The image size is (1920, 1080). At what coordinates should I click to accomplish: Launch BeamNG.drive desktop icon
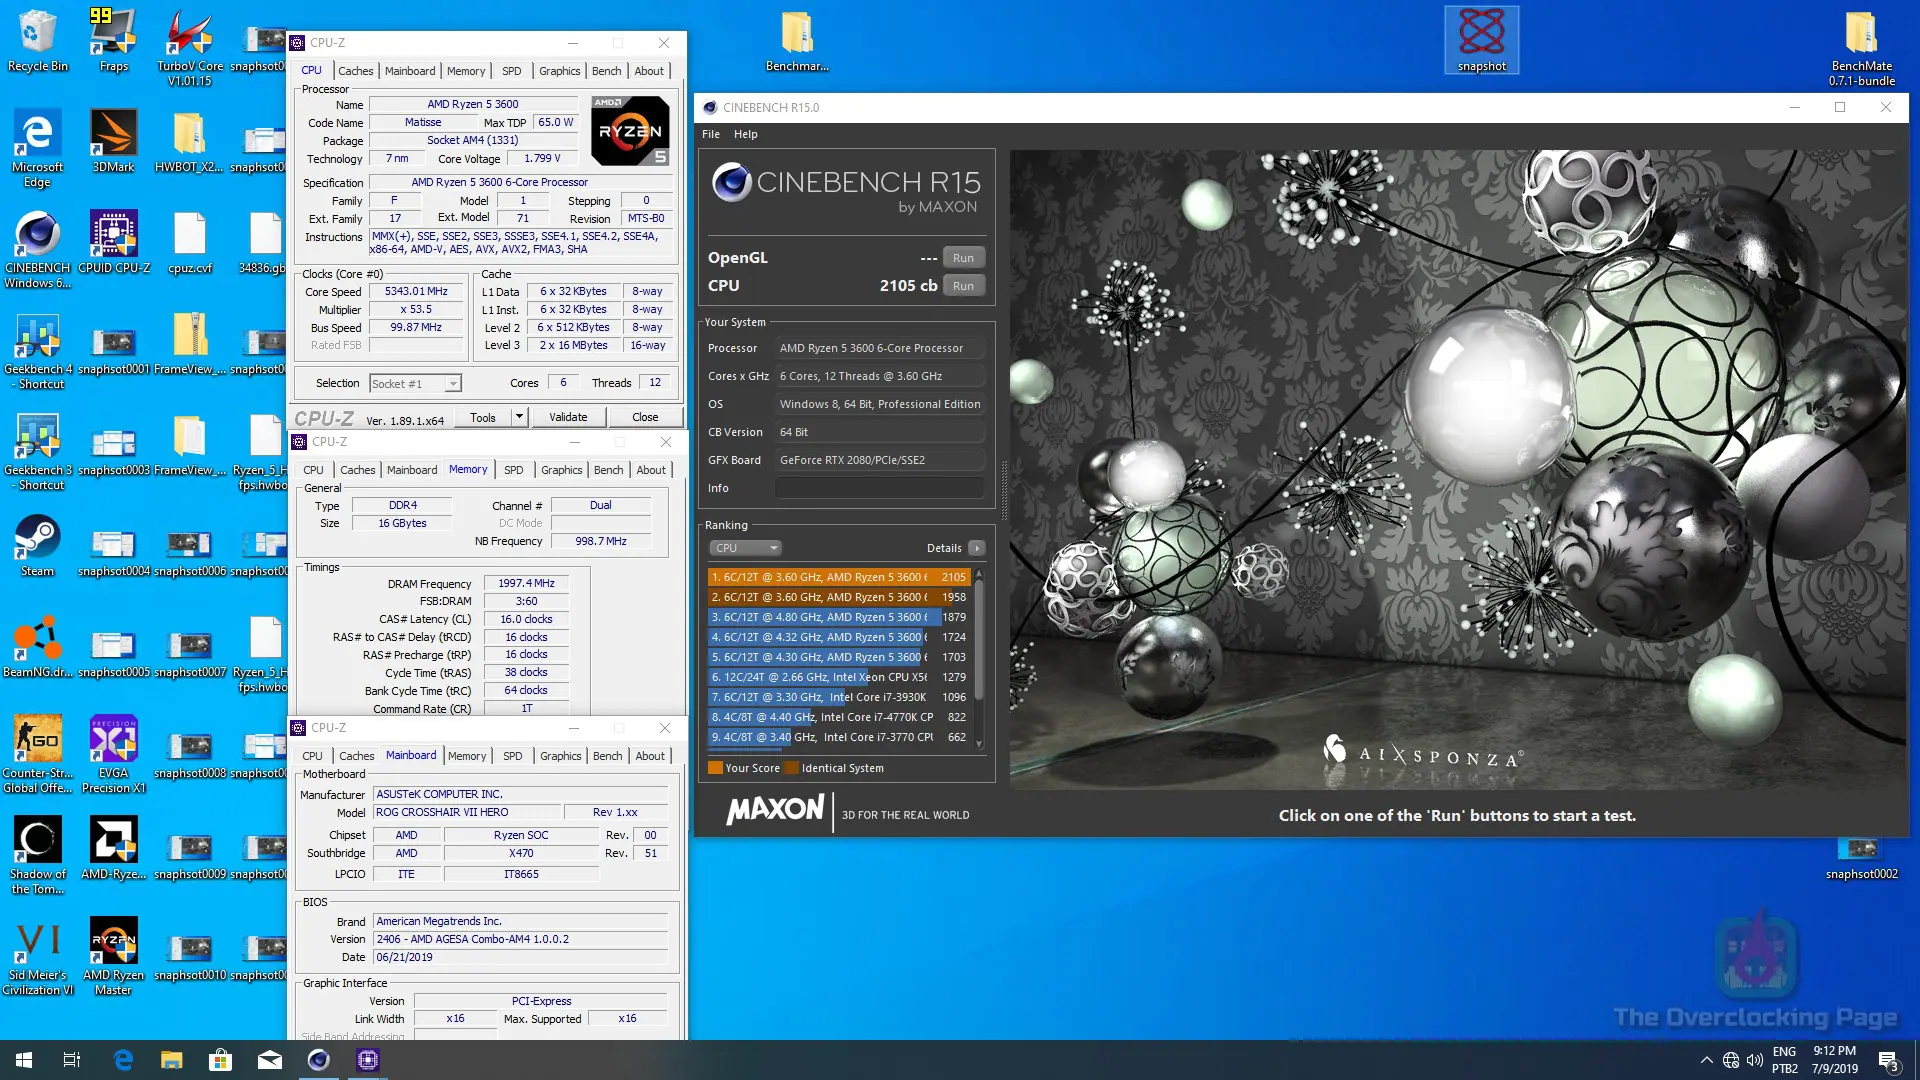[x=37, y=647]
